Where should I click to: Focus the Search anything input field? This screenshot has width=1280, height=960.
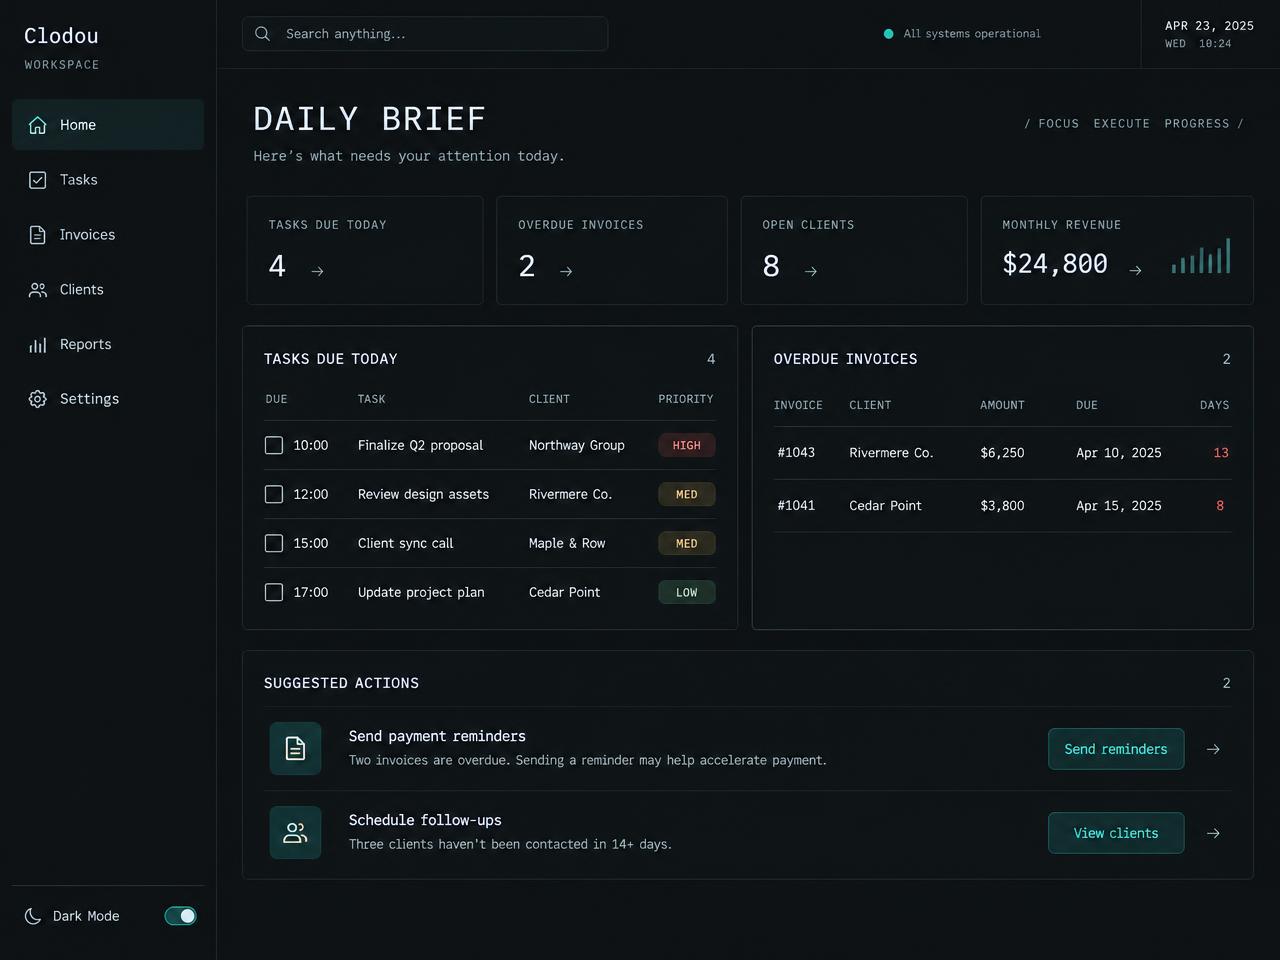pyautogui.click(x=425, y=34)
